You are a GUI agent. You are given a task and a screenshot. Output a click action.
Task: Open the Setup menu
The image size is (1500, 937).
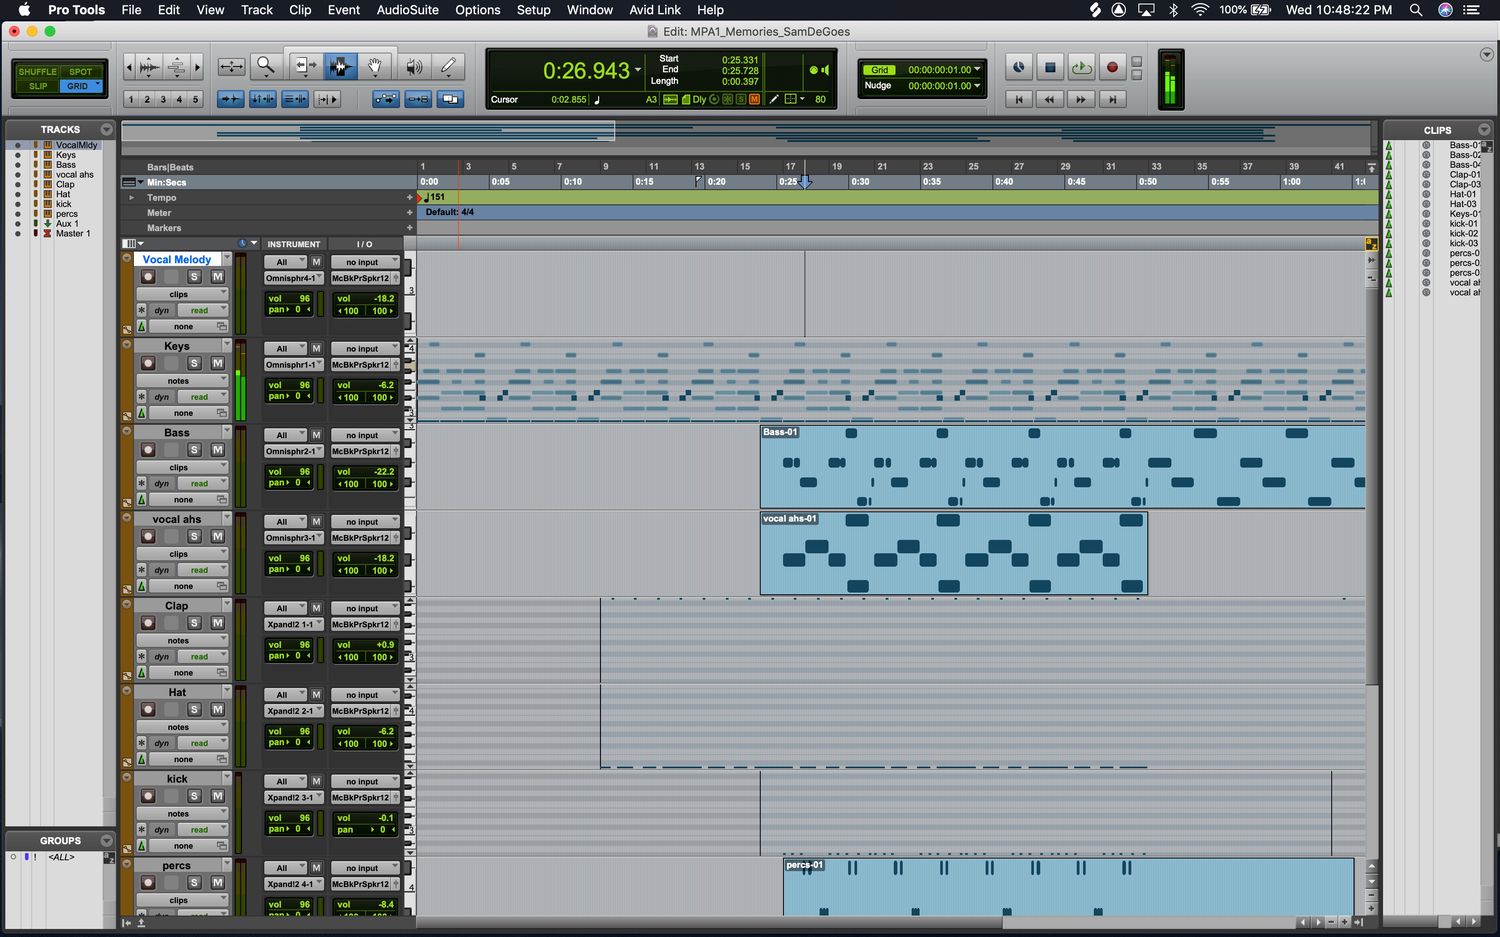pyautogui.click(x=534, y=10)
